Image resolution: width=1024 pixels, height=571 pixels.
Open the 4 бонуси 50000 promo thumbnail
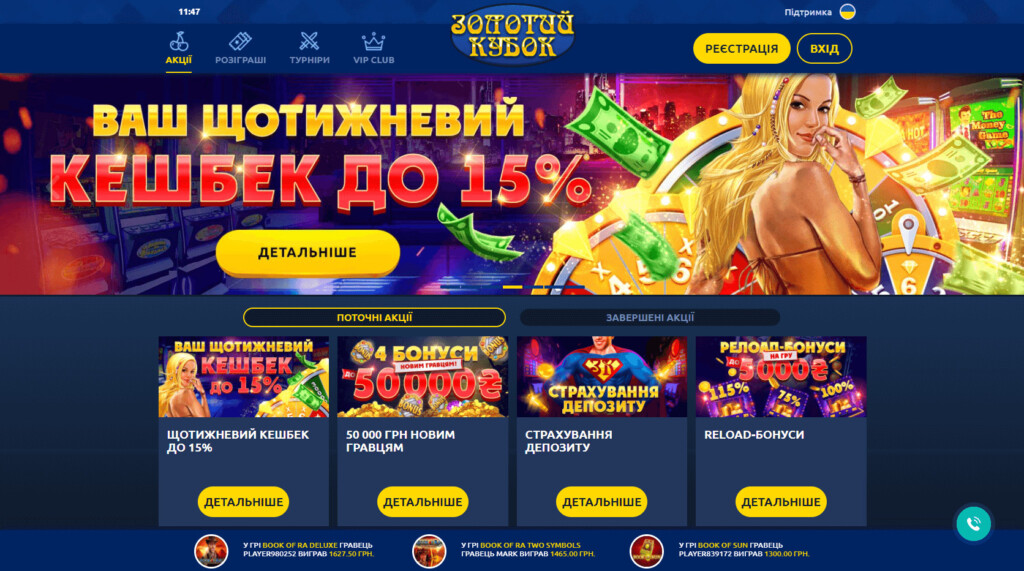click(423, 377)
